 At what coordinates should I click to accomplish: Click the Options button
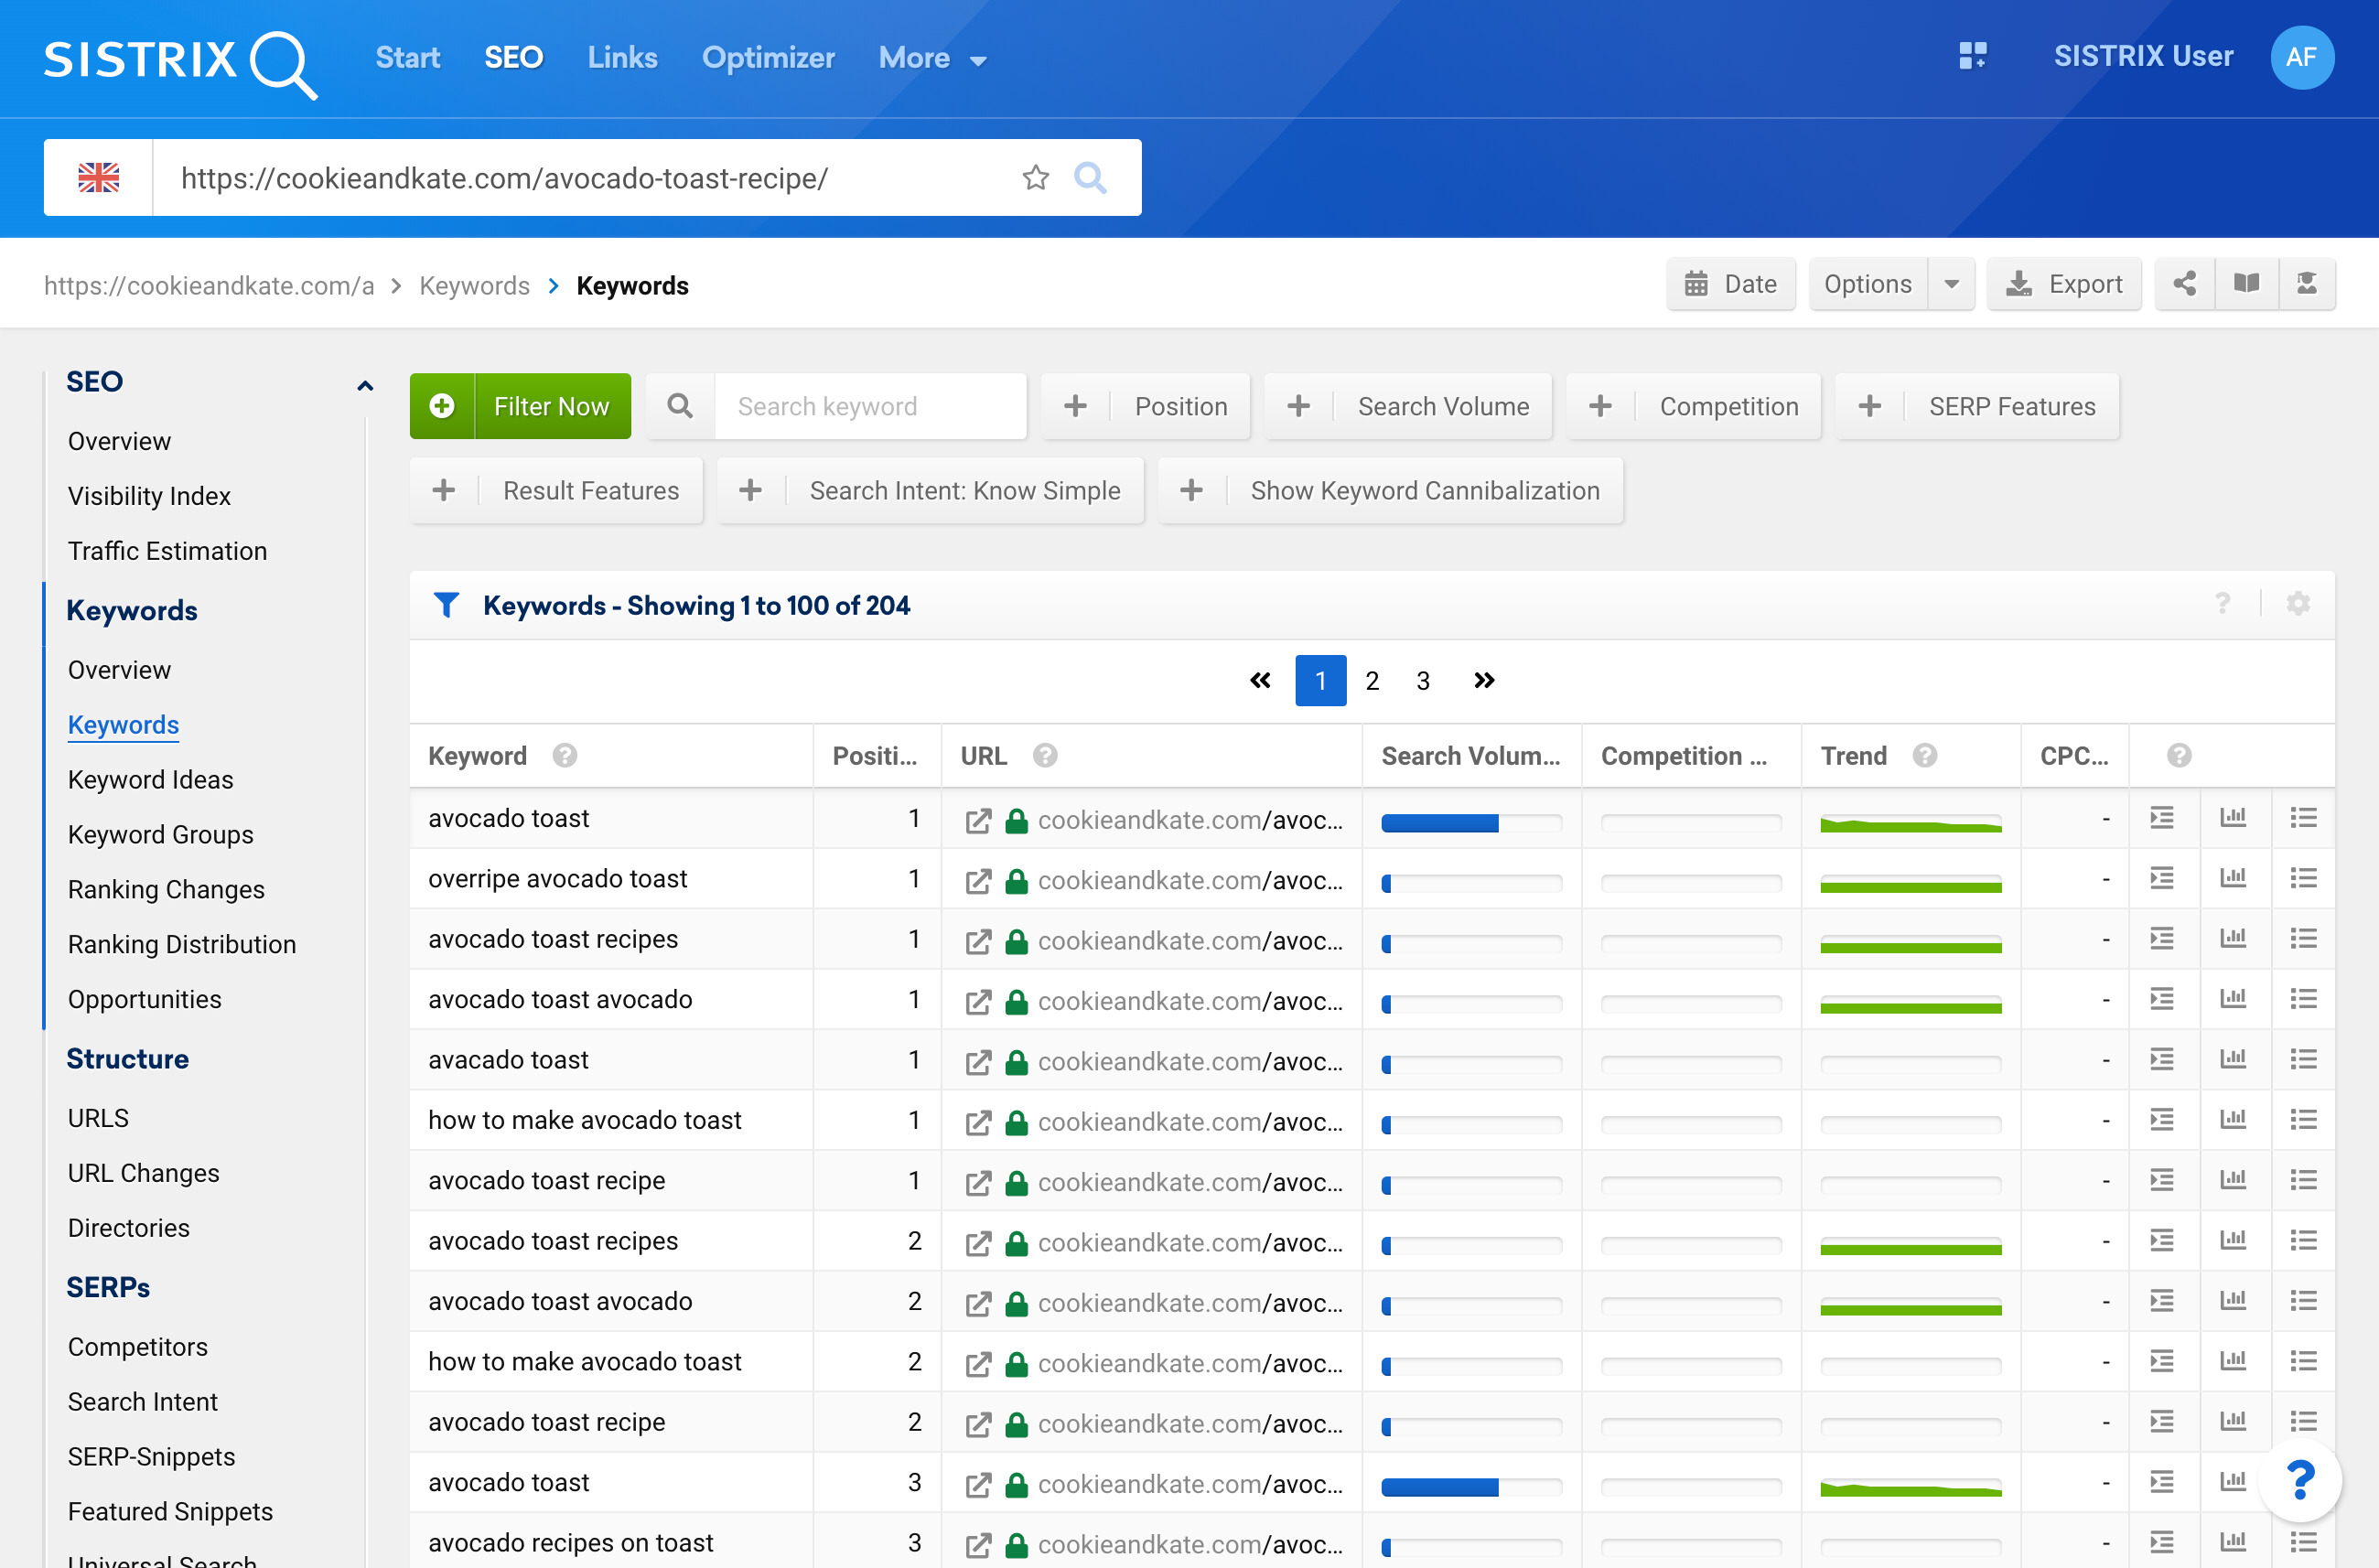(x=1868, y=284)
